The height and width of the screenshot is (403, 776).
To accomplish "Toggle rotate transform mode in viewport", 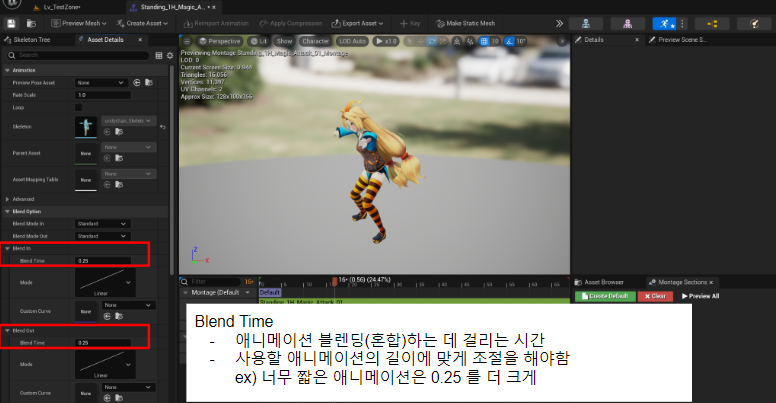I will point(432,41).
